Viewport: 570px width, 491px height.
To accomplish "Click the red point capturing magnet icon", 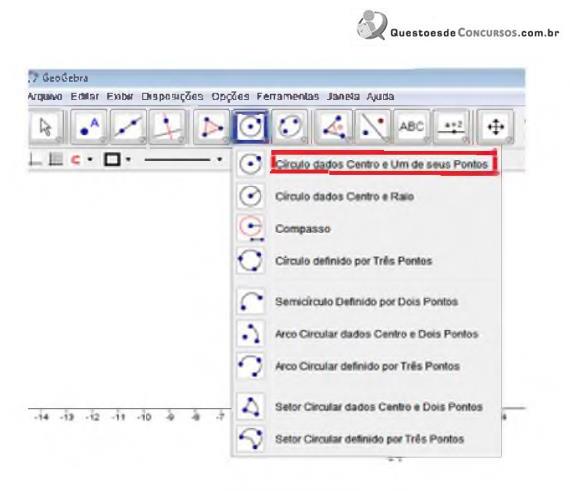I will (76, 159).
